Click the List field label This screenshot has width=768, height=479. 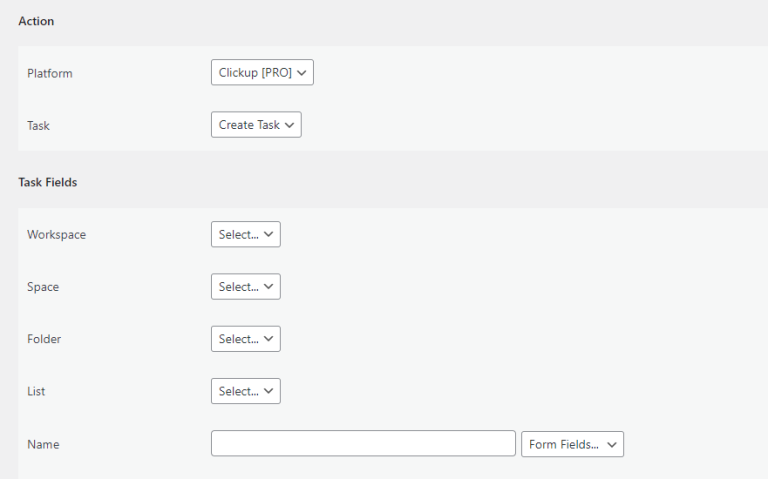[36, 391]
